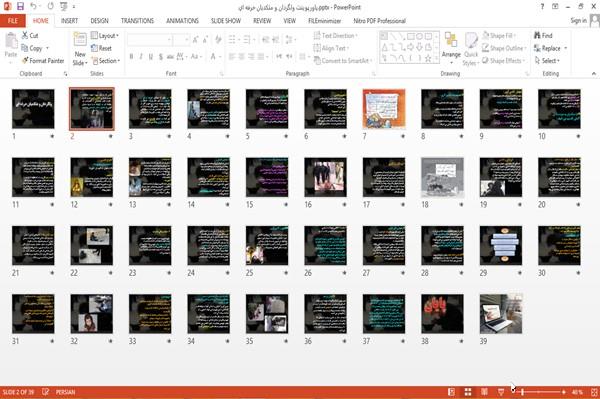The image size is (600, 399).
Task: Open the TRANSITIONS ribbon tab
Action: point(137,21)
